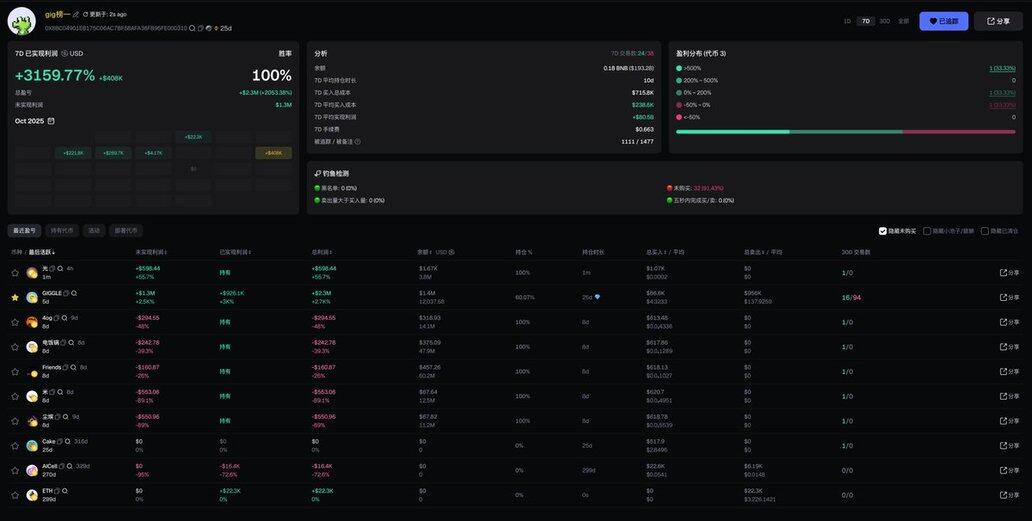Switch to the 持有代币 tab
The width and height of the screenshot is (1032, 521).
[x=62, y=231]
